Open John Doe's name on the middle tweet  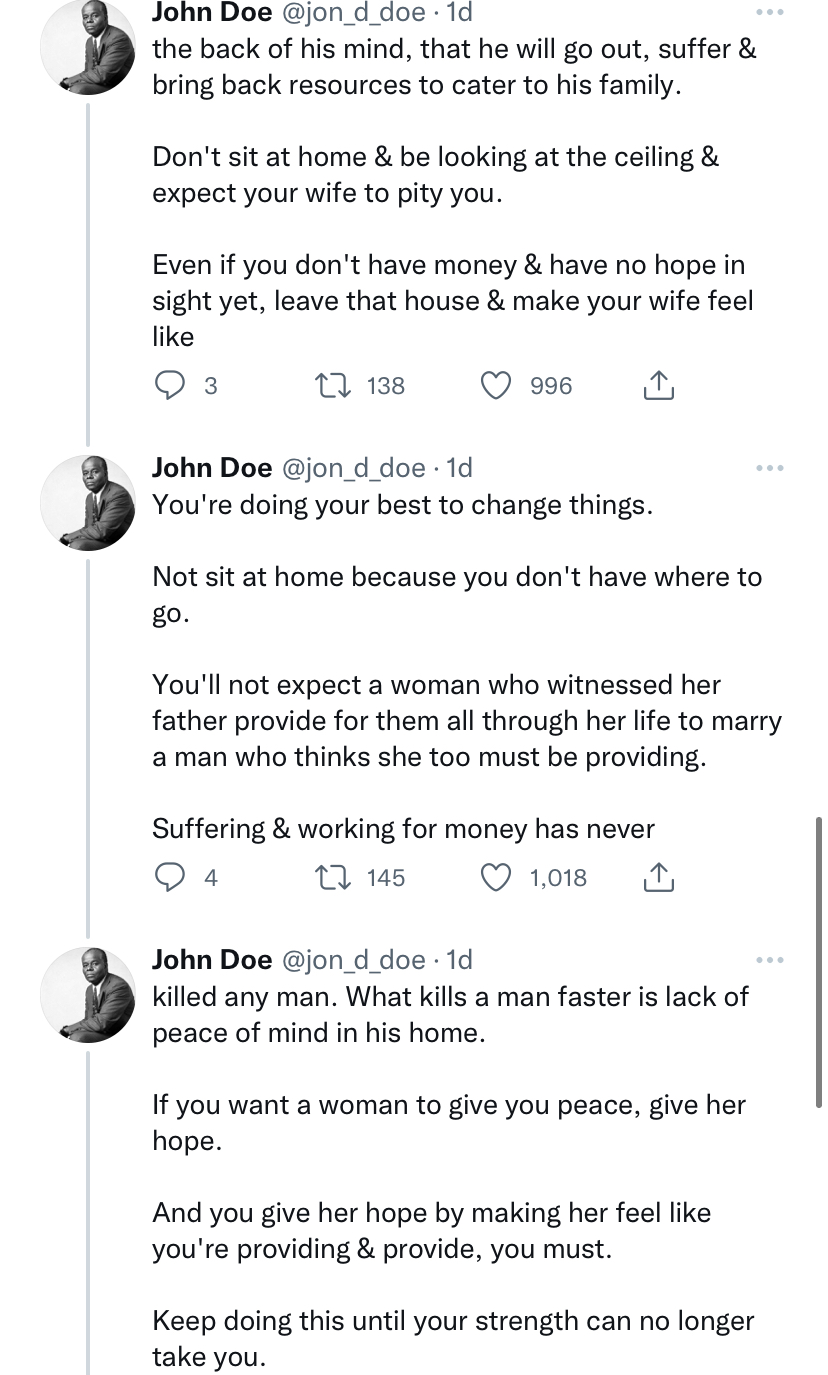click(211, 467)
